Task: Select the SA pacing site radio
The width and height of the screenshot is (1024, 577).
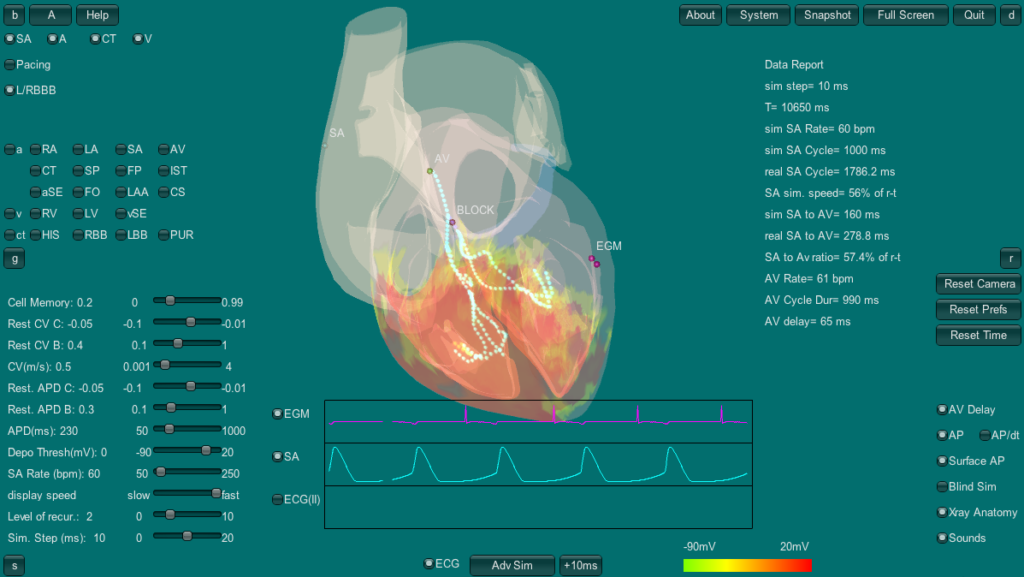Action: click(x=11, y=39)
